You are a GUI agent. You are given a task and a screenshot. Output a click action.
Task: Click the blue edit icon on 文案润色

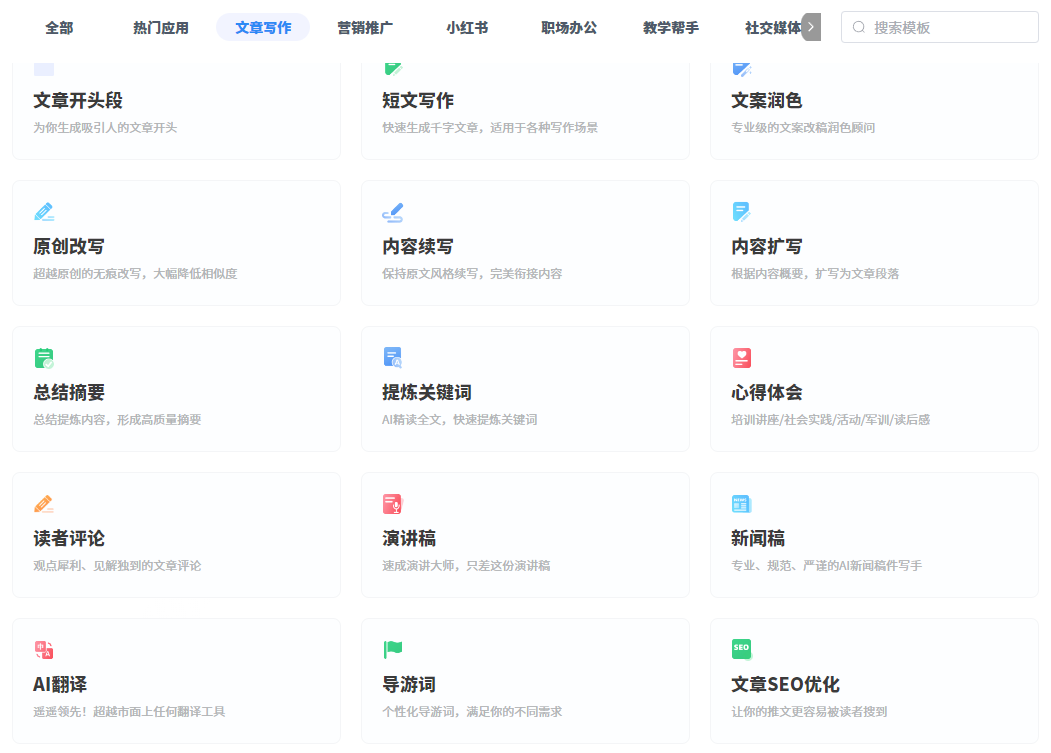741,68
